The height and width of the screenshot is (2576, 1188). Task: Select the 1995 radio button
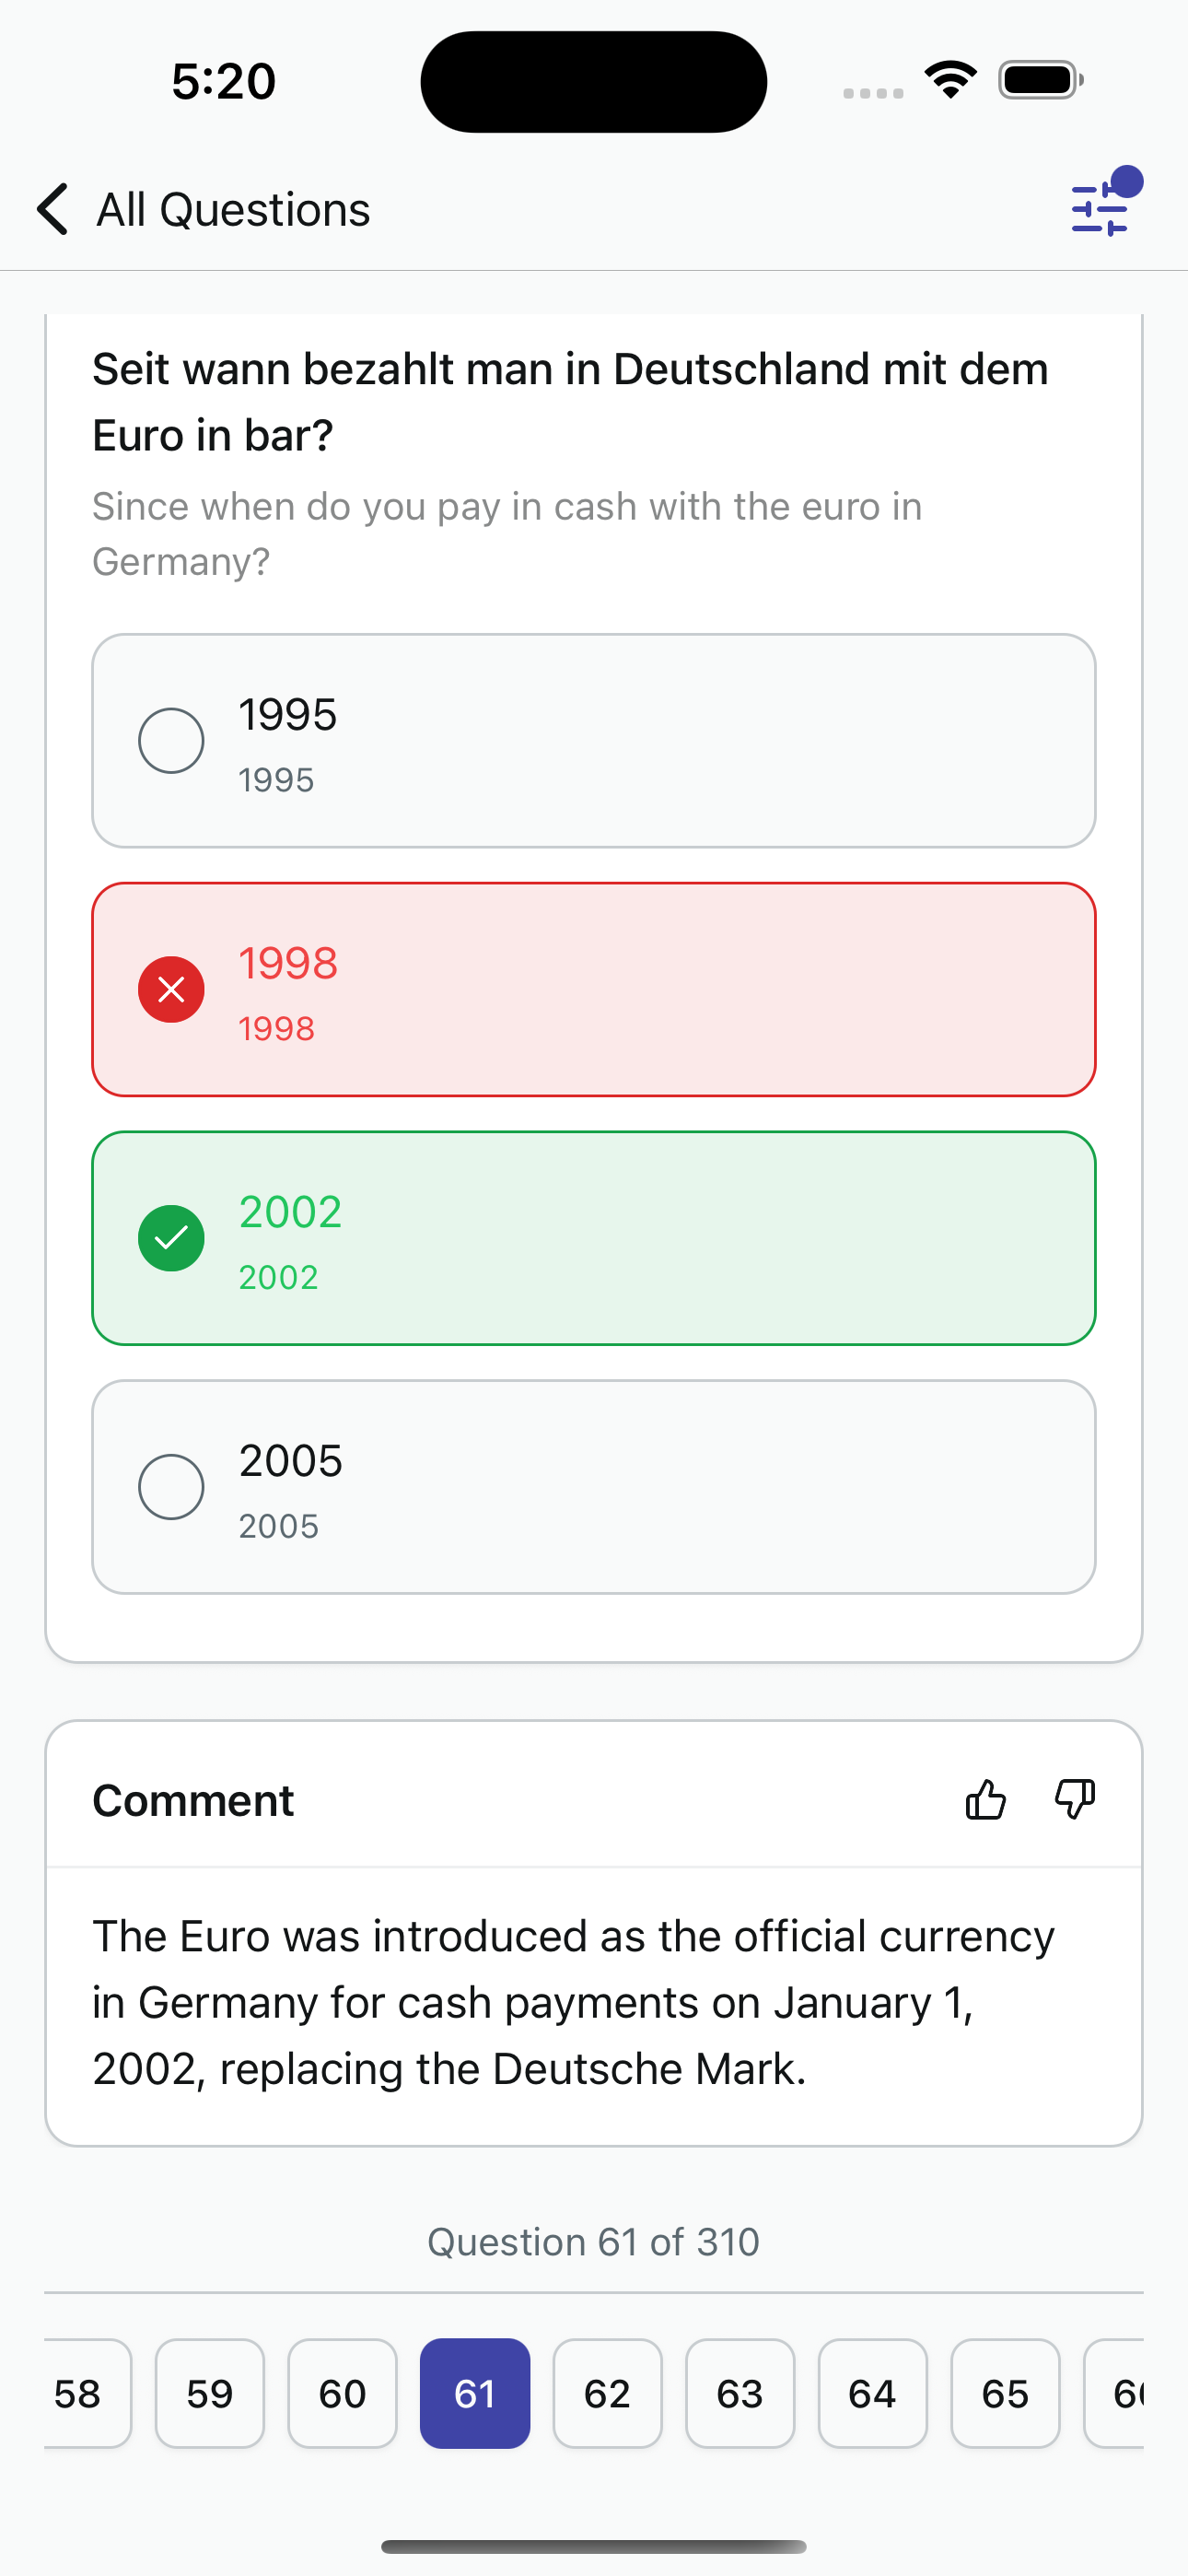(x=171, y=741)
